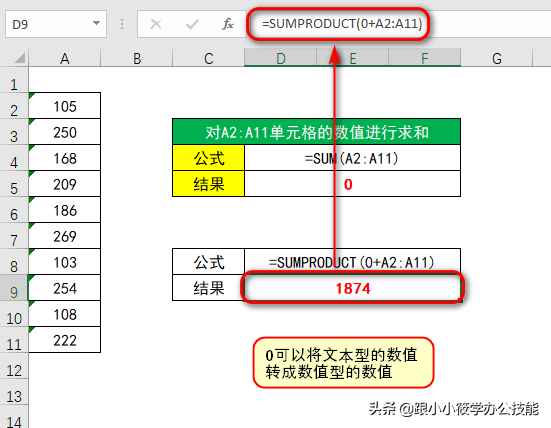Select the column E header
Viewport: 551px width, 428px height.
pyautogui.click(x=352, y=58)
